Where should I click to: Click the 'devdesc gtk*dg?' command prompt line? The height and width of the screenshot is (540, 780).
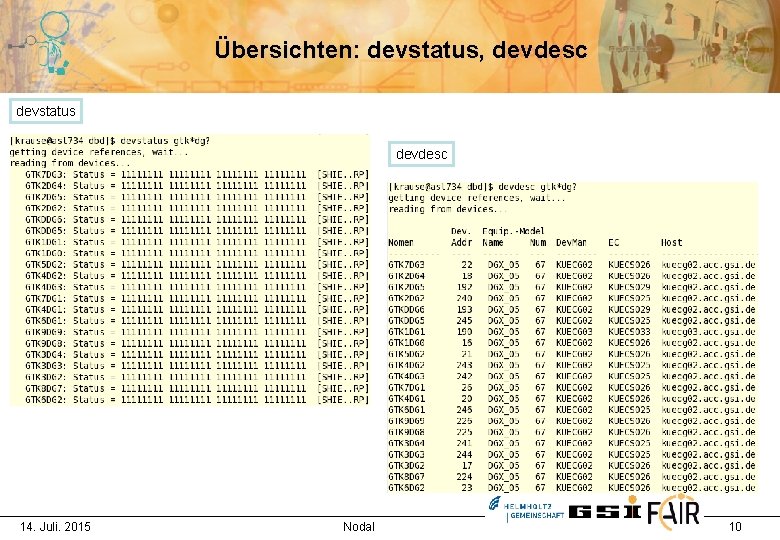pos(483,187)
